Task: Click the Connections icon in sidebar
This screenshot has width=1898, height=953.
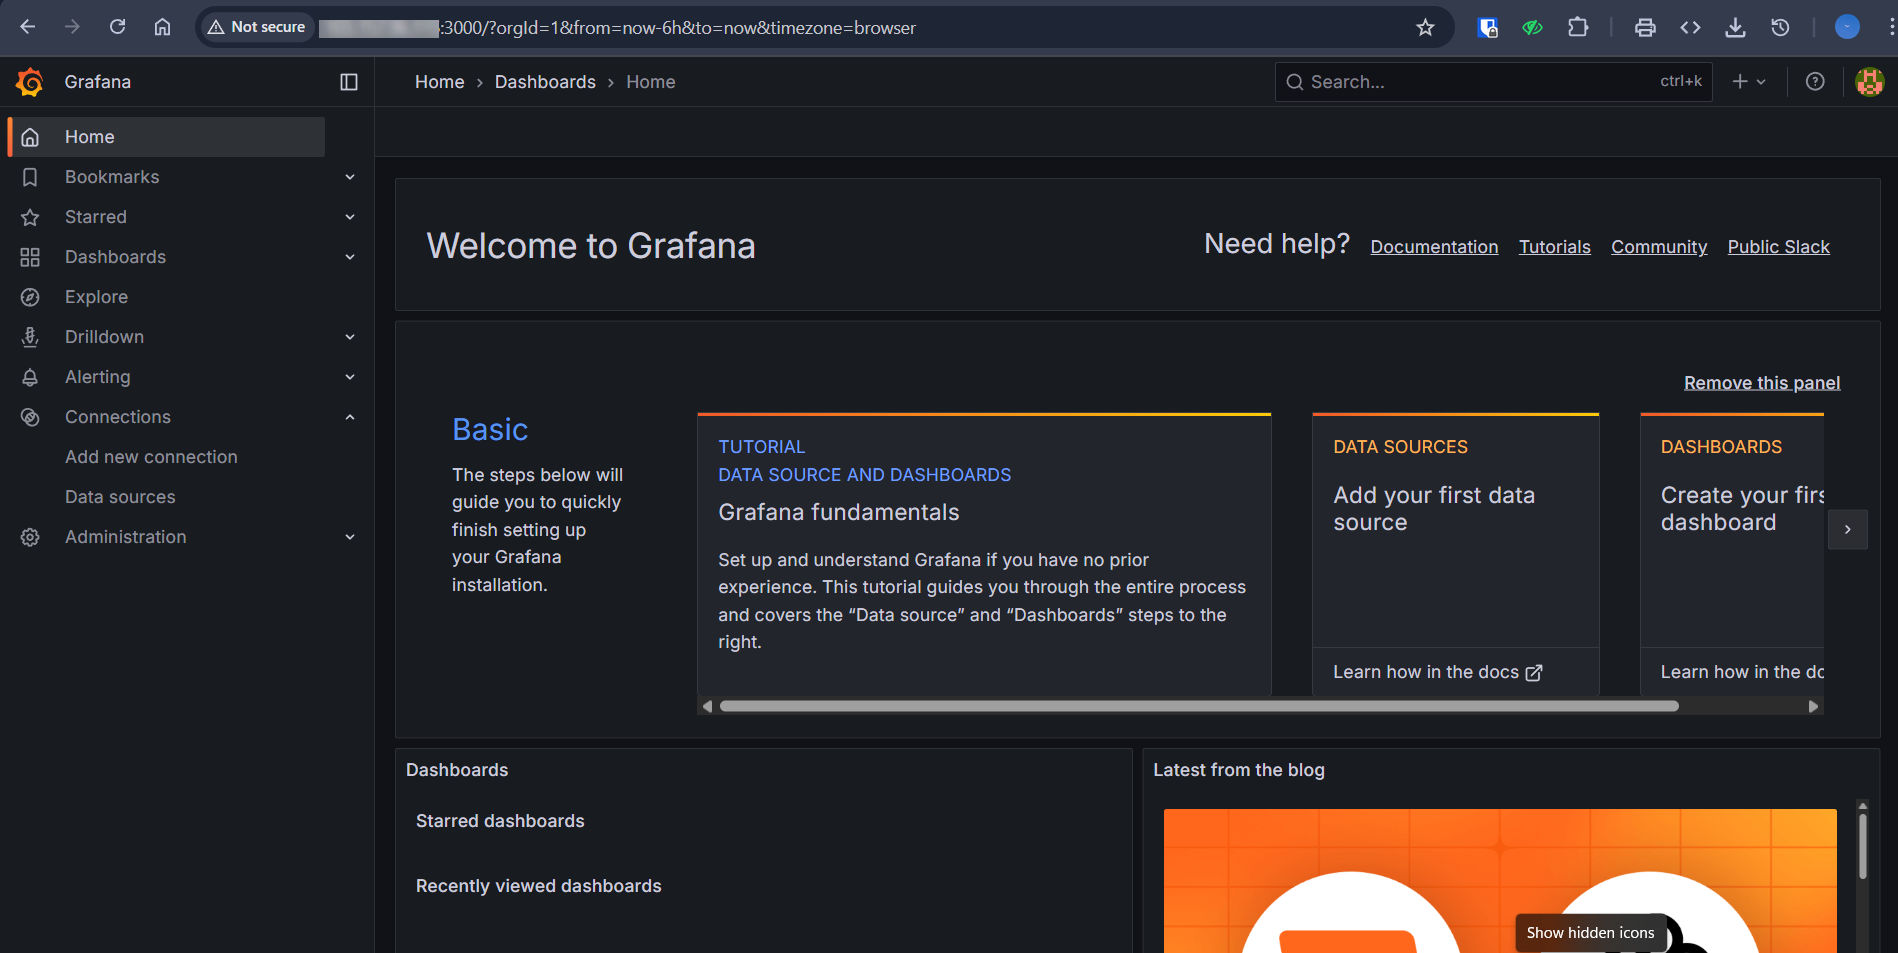Action: [x=30, y=417]
